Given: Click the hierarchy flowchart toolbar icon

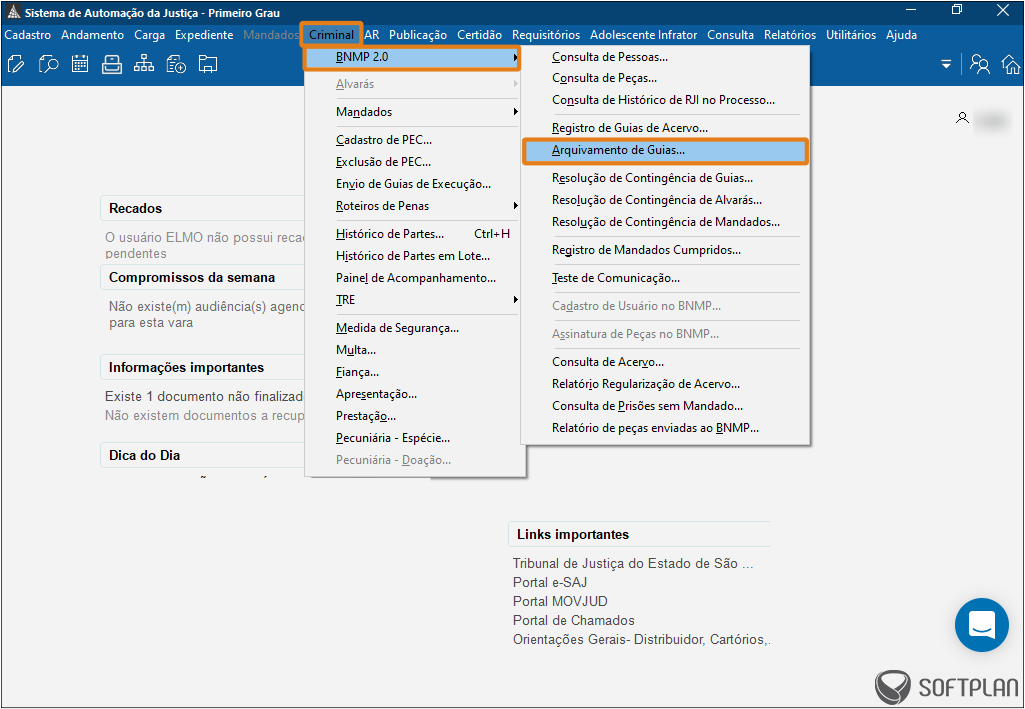Looking at the screenshot, I should [x=144, y=64].
